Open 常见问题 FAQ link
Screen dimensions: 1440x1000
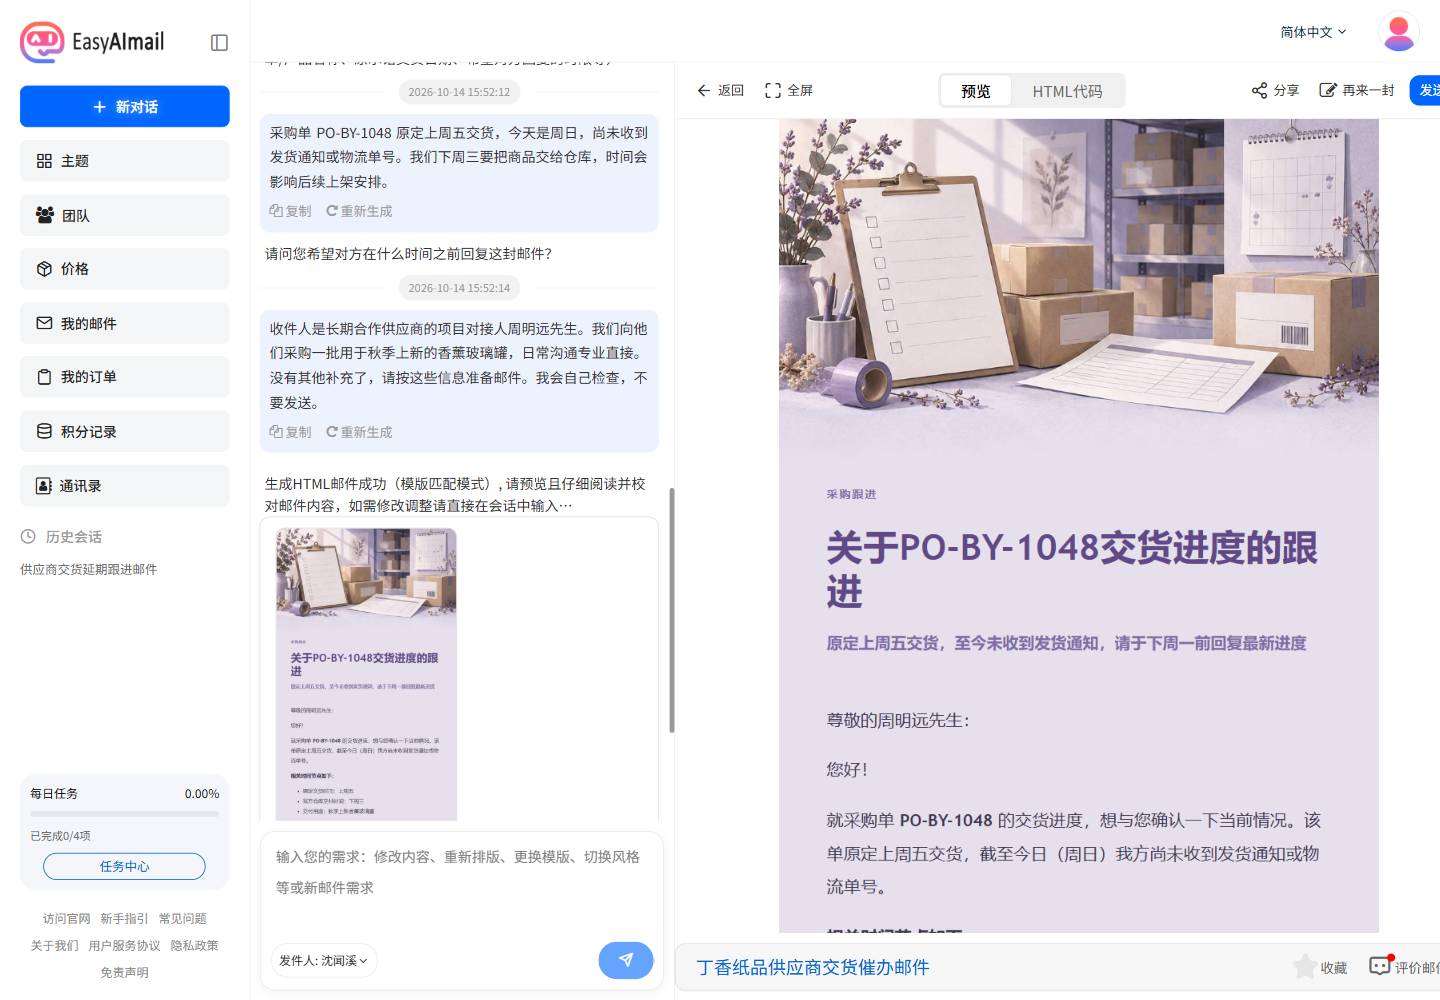pyautogui.click(x=182, y=918)
